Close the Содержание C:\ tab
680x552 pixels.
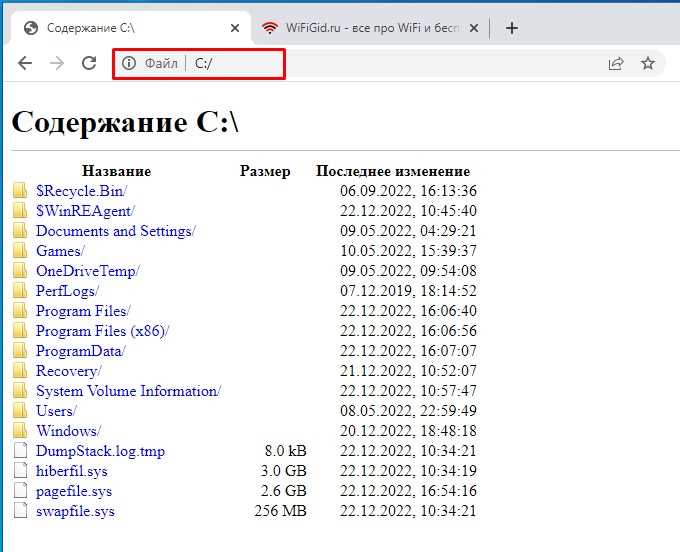235,28
